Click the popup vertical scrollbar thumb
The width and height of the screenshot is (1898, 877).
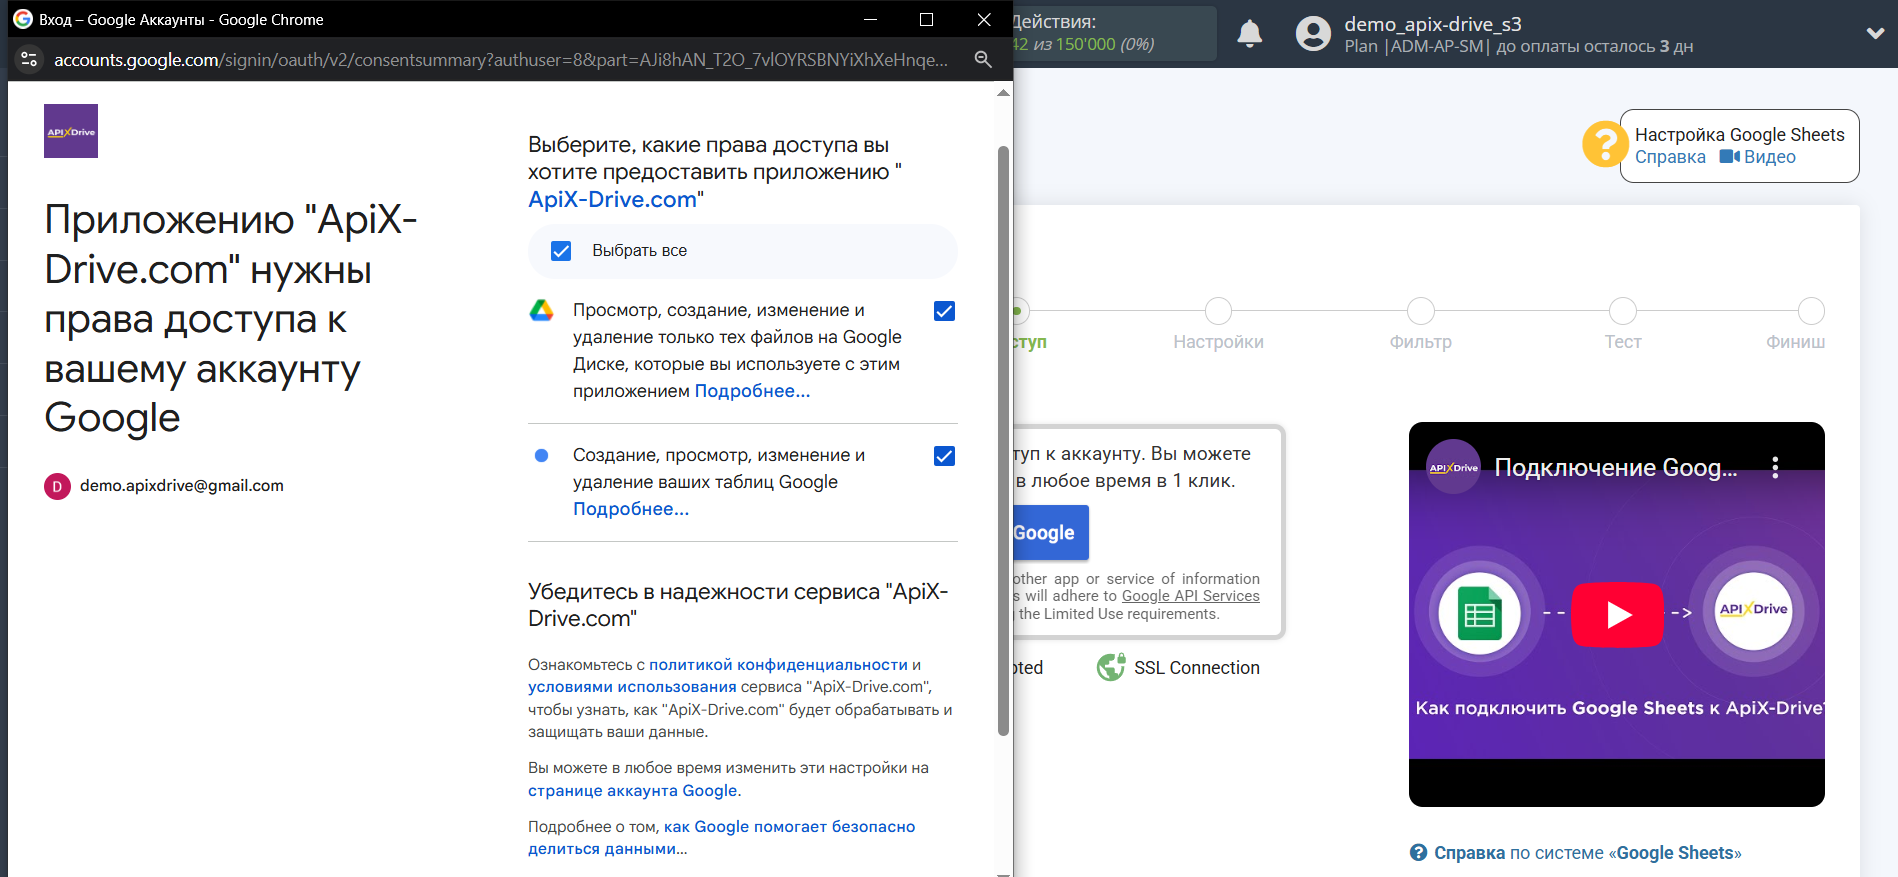click(x=1003, y=441)
